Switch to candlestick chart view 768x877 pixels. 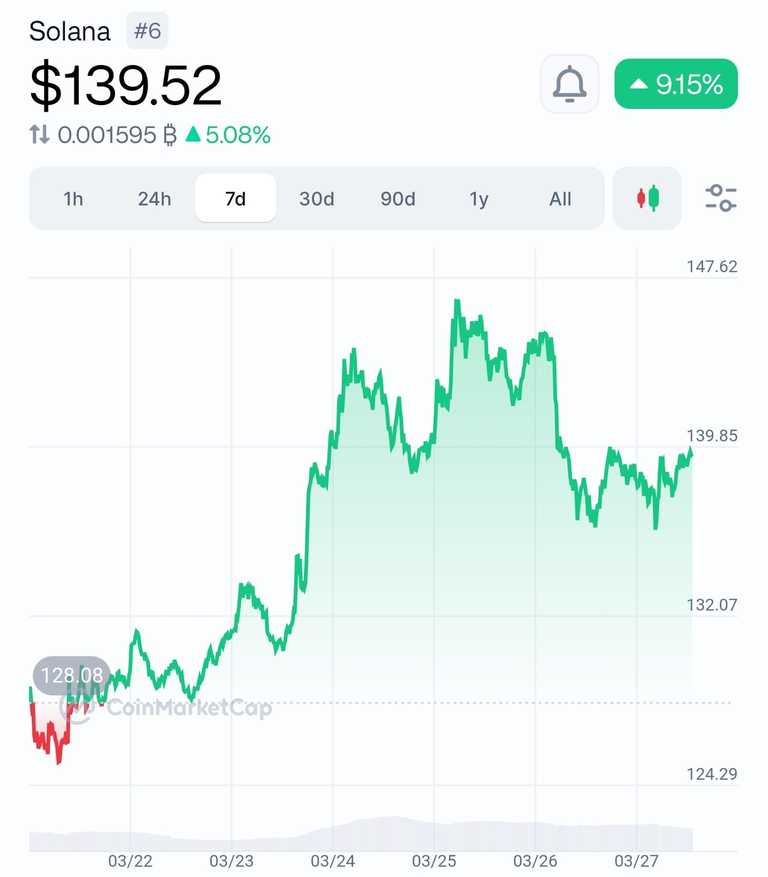click(x=647, y=198)
